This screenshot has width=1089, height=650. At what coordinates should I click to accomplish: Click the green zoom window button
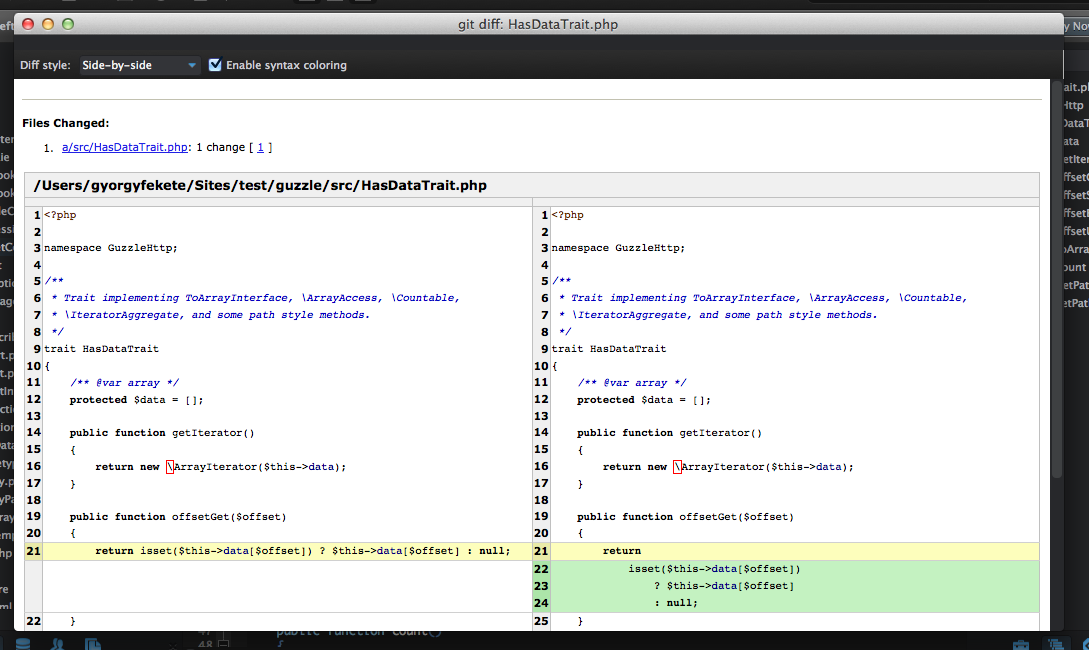tap(68, 23)
